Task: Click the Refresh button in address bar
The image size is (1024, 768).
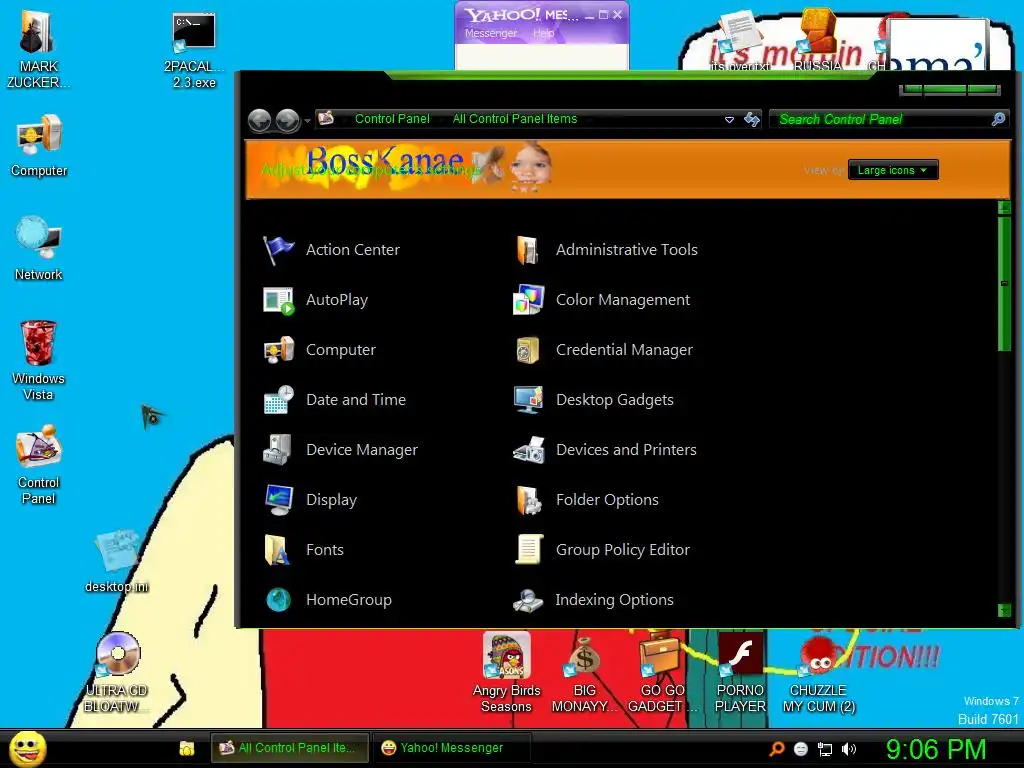Action: click(752, 120)
